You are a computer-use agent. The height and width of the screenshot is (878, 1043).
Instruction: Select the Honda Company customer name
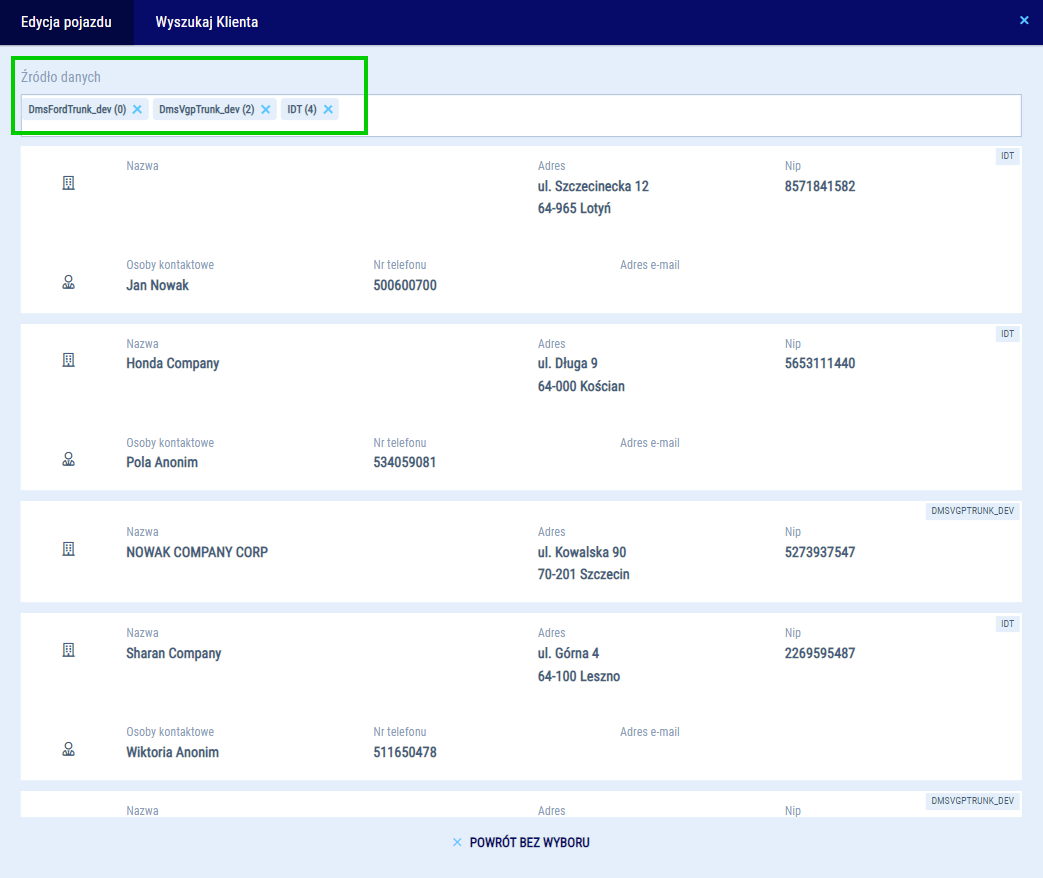(173, 363)
